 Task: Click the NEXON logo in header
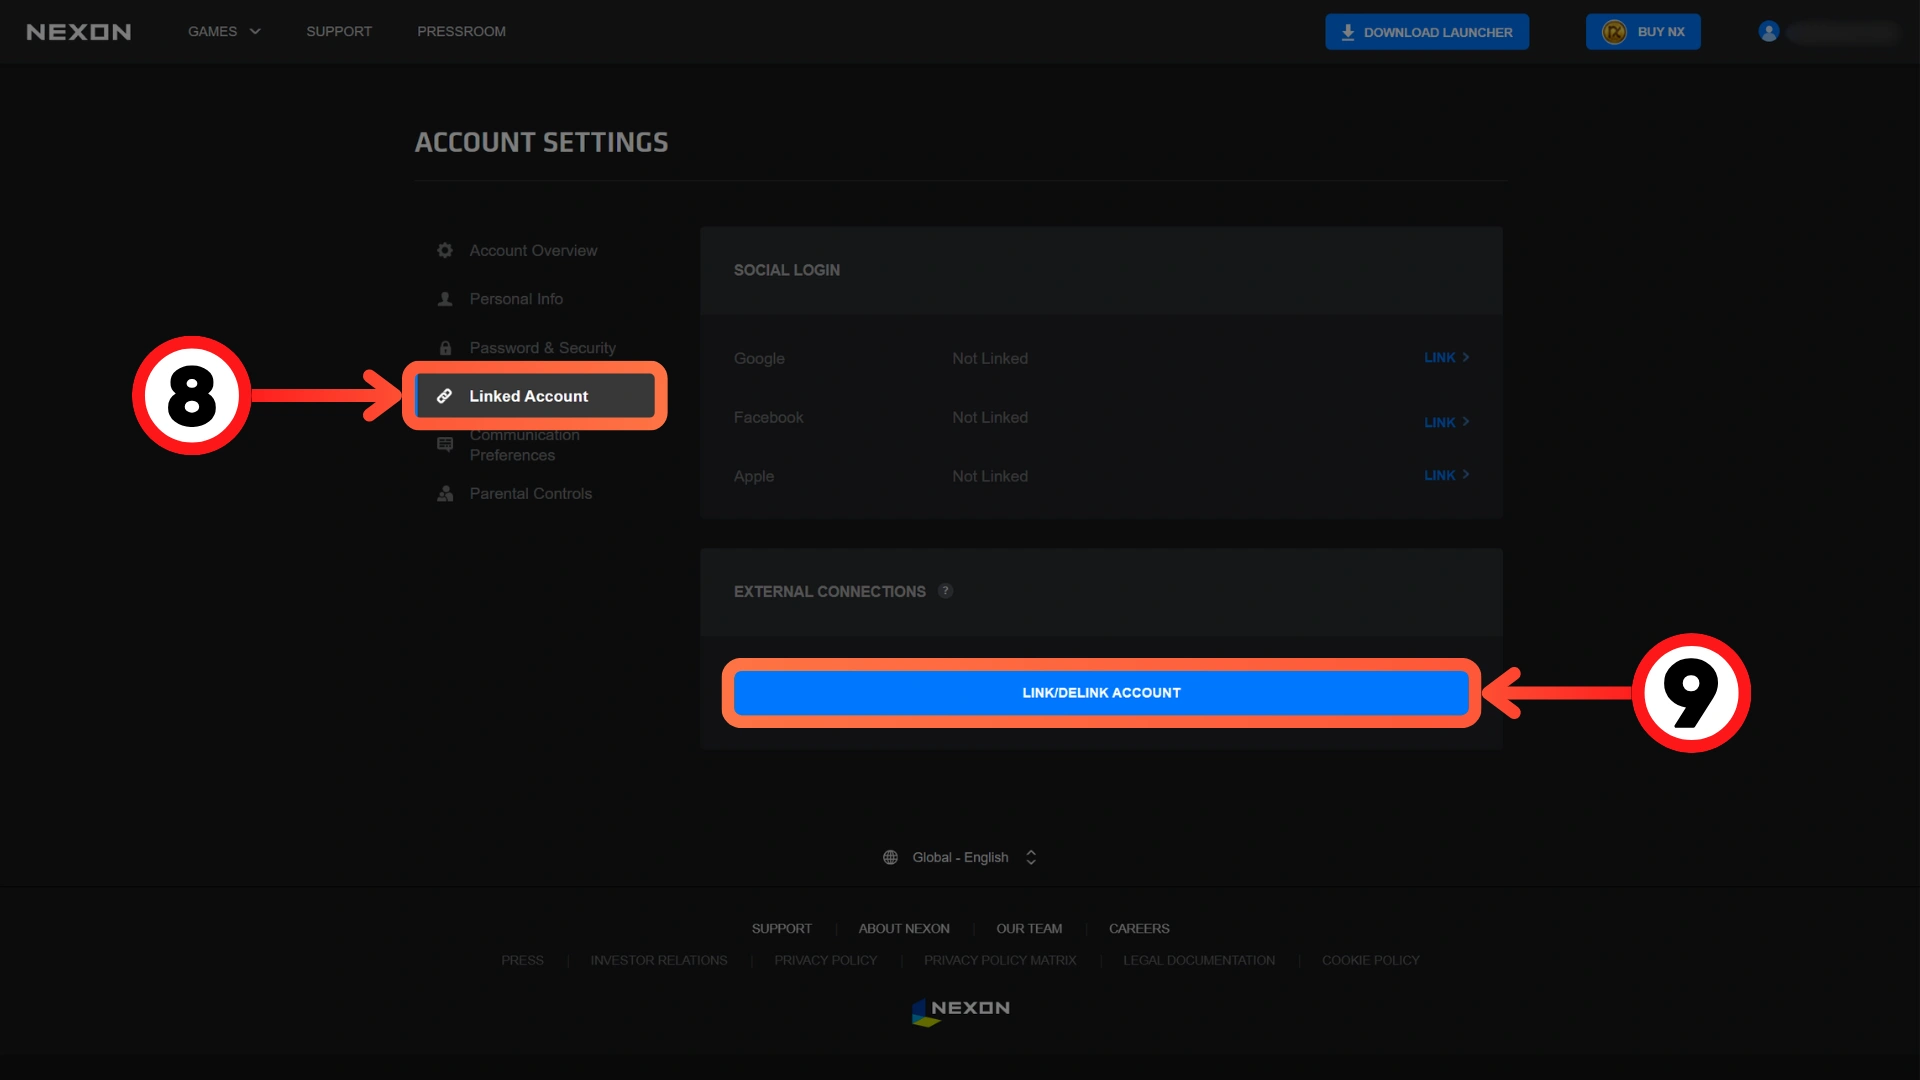click(x=79, y=32)
